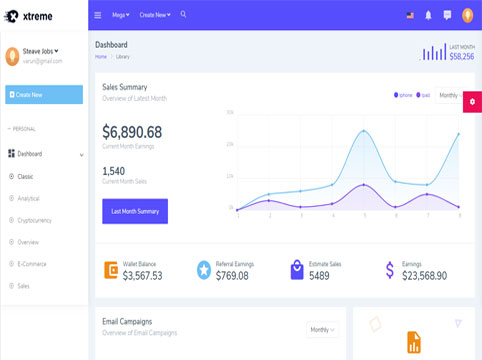Click the Last Month Summary button
This screenshot has width=482, height=360.
[135, 211]
